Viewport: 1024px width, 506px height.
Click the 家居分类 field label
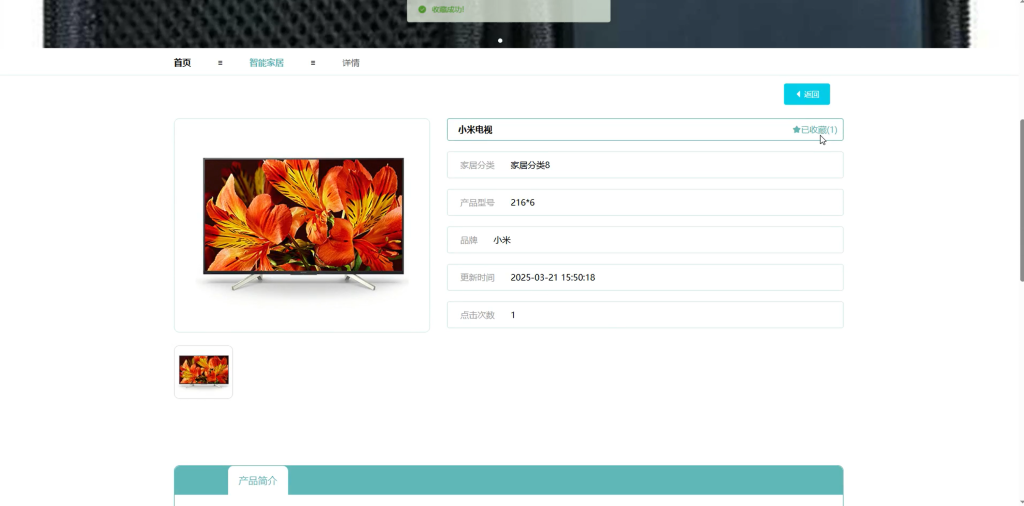(477, 165)
